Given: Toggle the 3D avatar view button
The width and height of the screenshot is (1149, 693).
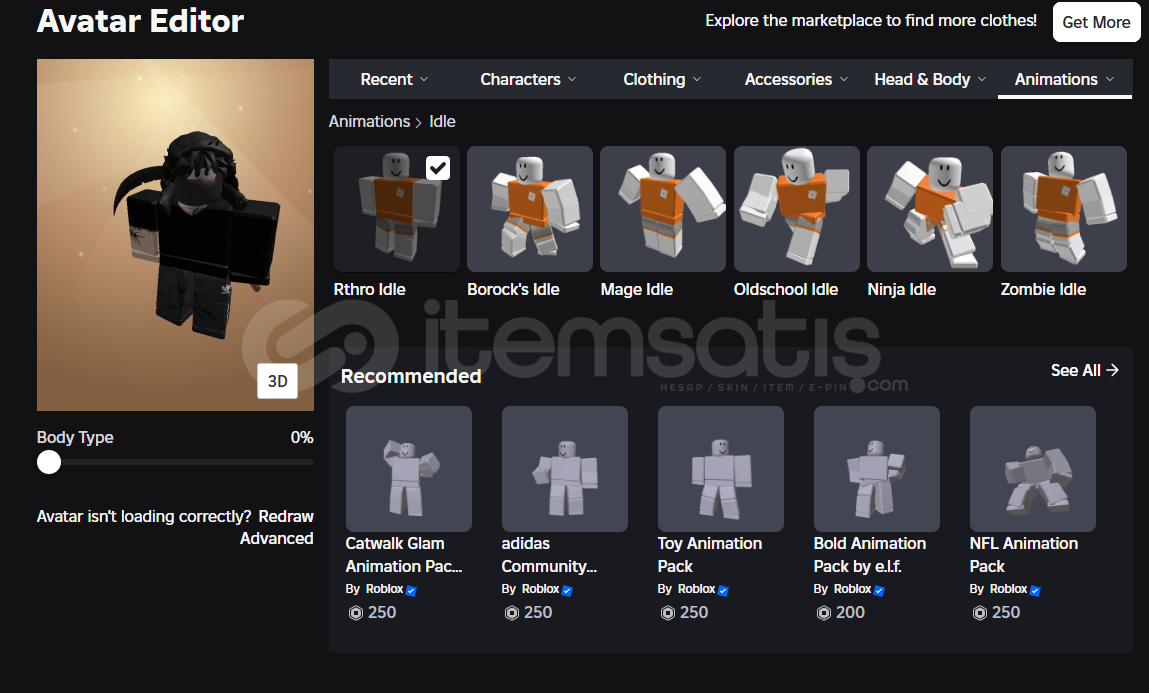Looking at the screenshot, I should coord(278,381).
